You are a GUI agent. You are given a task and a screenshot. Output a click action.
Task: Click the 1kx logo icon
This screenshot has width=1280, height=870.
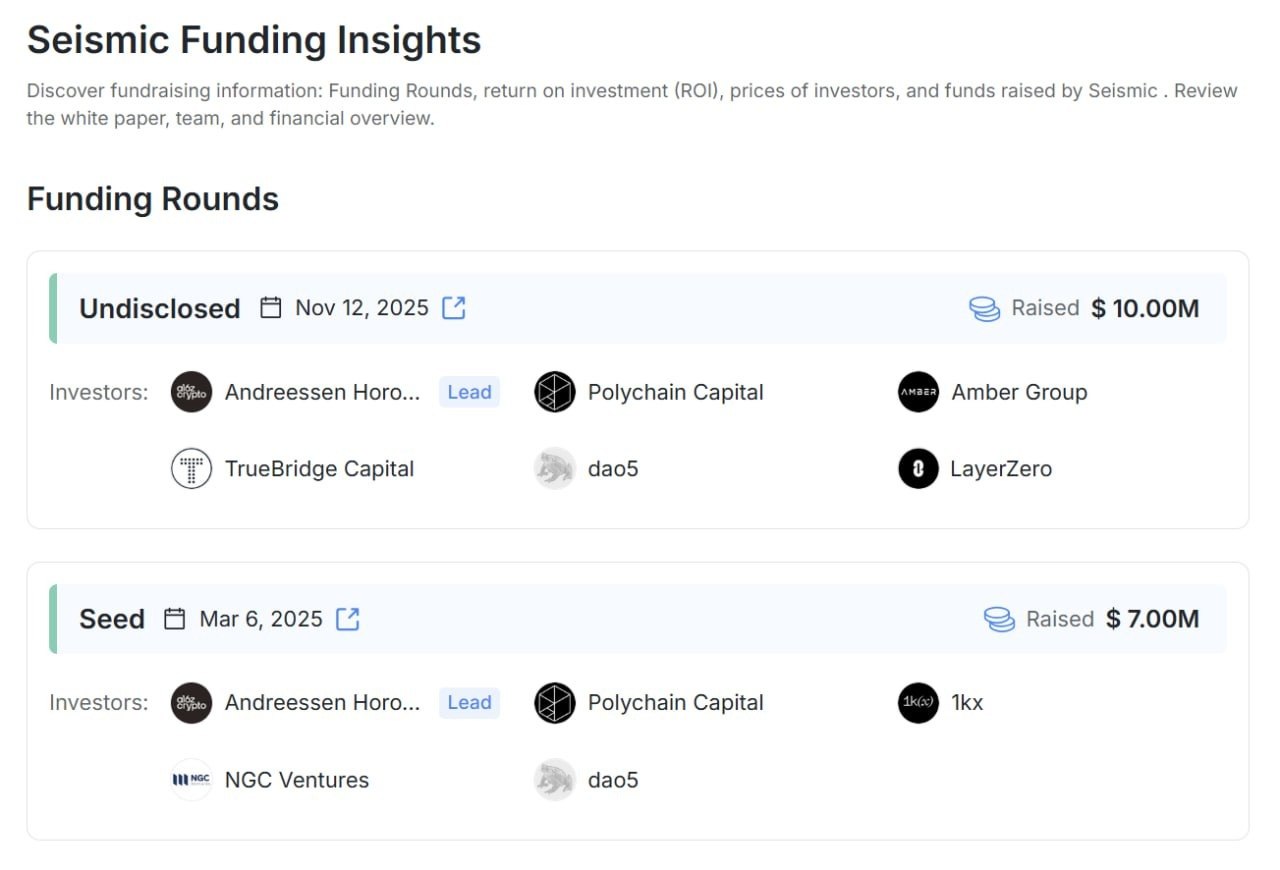point(918,703)
